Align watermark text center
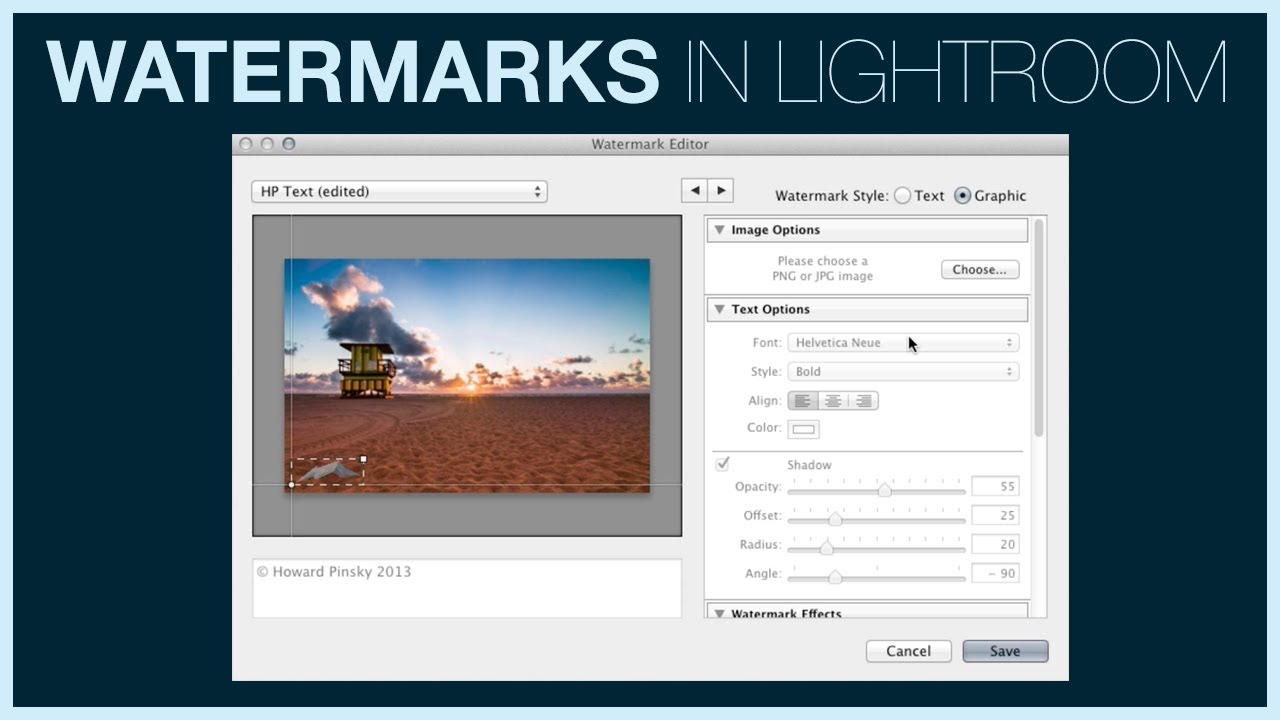Image resolution: width=1280 pixels, height=720 pixels. [x=833, y=401]
